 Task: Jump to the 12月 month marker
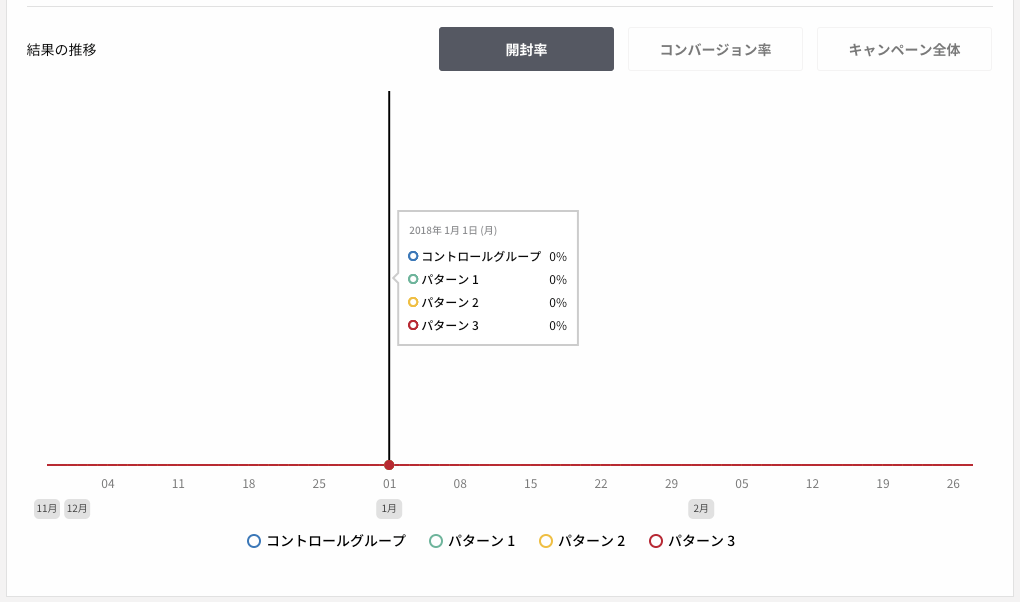pyautogui.click(x=77, y=508)
